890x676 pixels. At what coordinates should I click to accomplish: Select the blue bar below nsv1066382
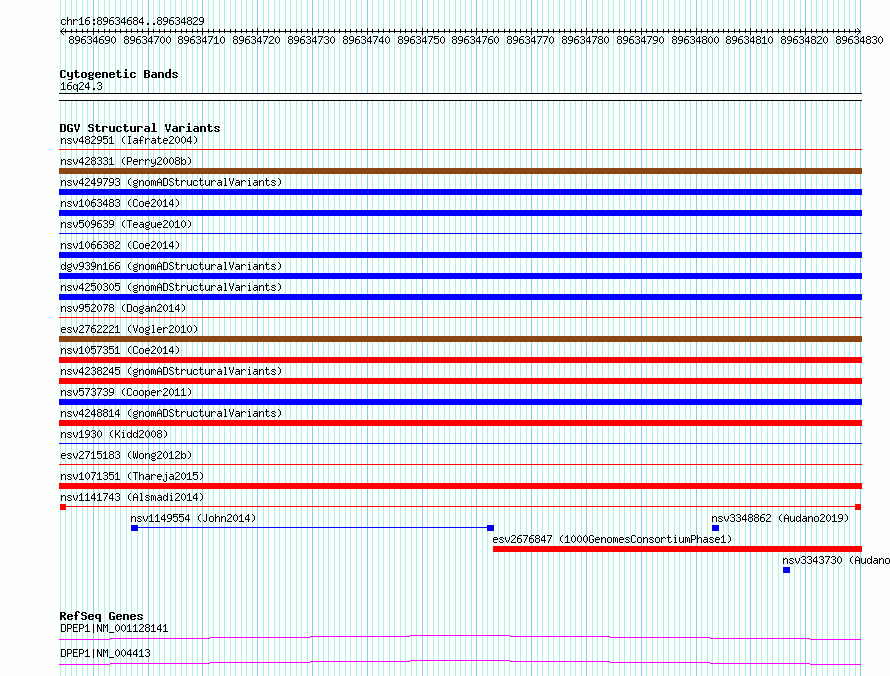[x=460, y=255]
